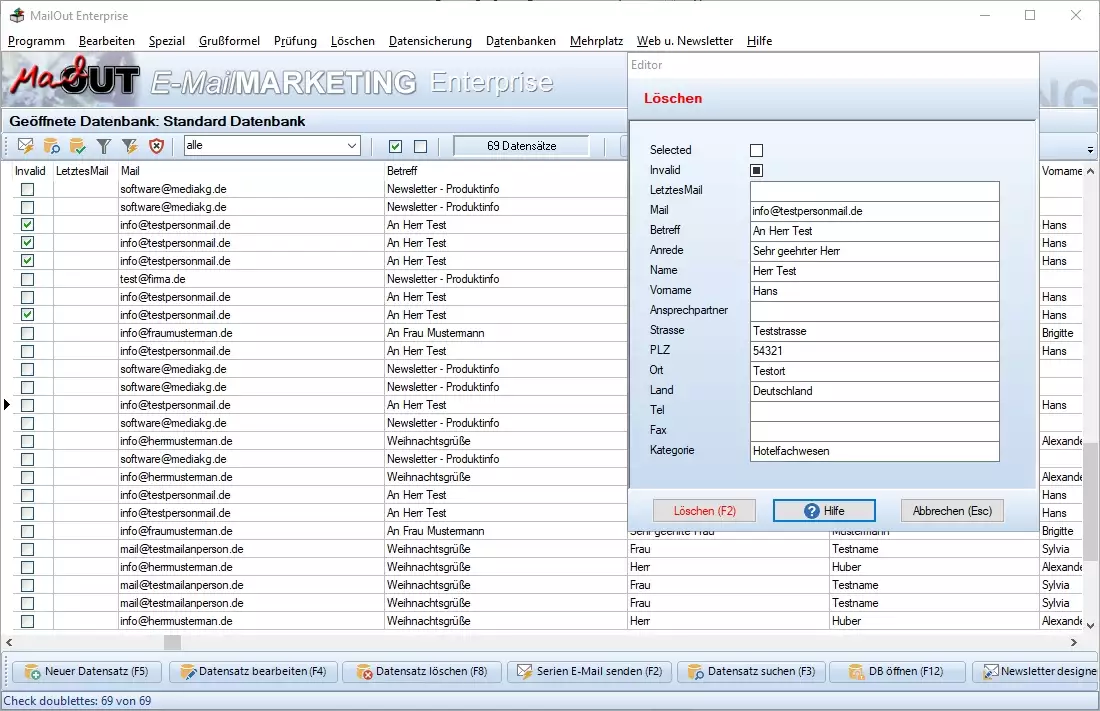
Task: Click the deselect-all empty box toolbar icon
Action: [420, 146]
